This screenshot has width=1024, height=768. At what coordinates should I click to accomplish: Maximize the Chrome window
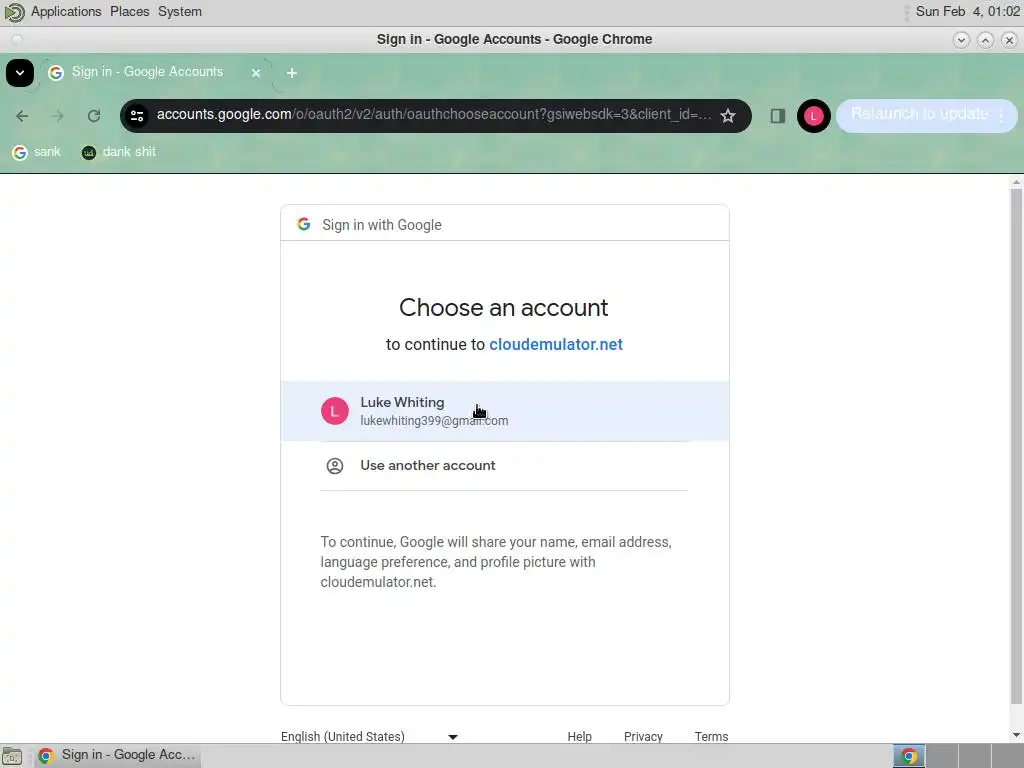point(985,40)
